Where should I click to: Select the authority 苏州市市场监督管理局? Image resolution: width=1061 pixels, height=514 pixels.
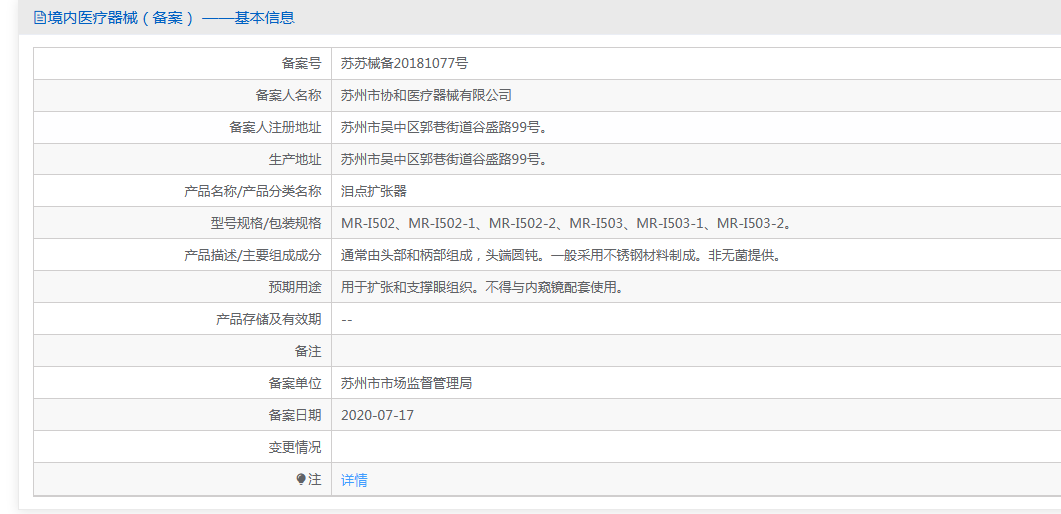[406, 383]
